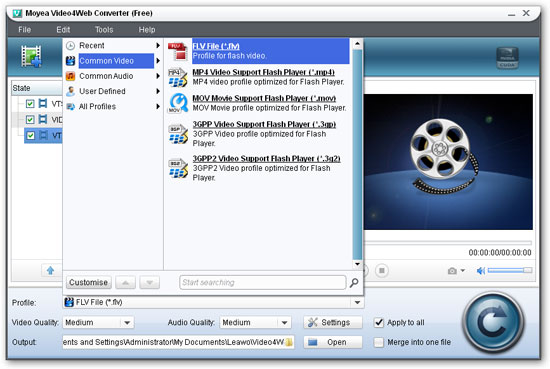The width and height of the screenshot is (550, 369).
Task: Click the search magnifier icon
Action: [354, 282]
